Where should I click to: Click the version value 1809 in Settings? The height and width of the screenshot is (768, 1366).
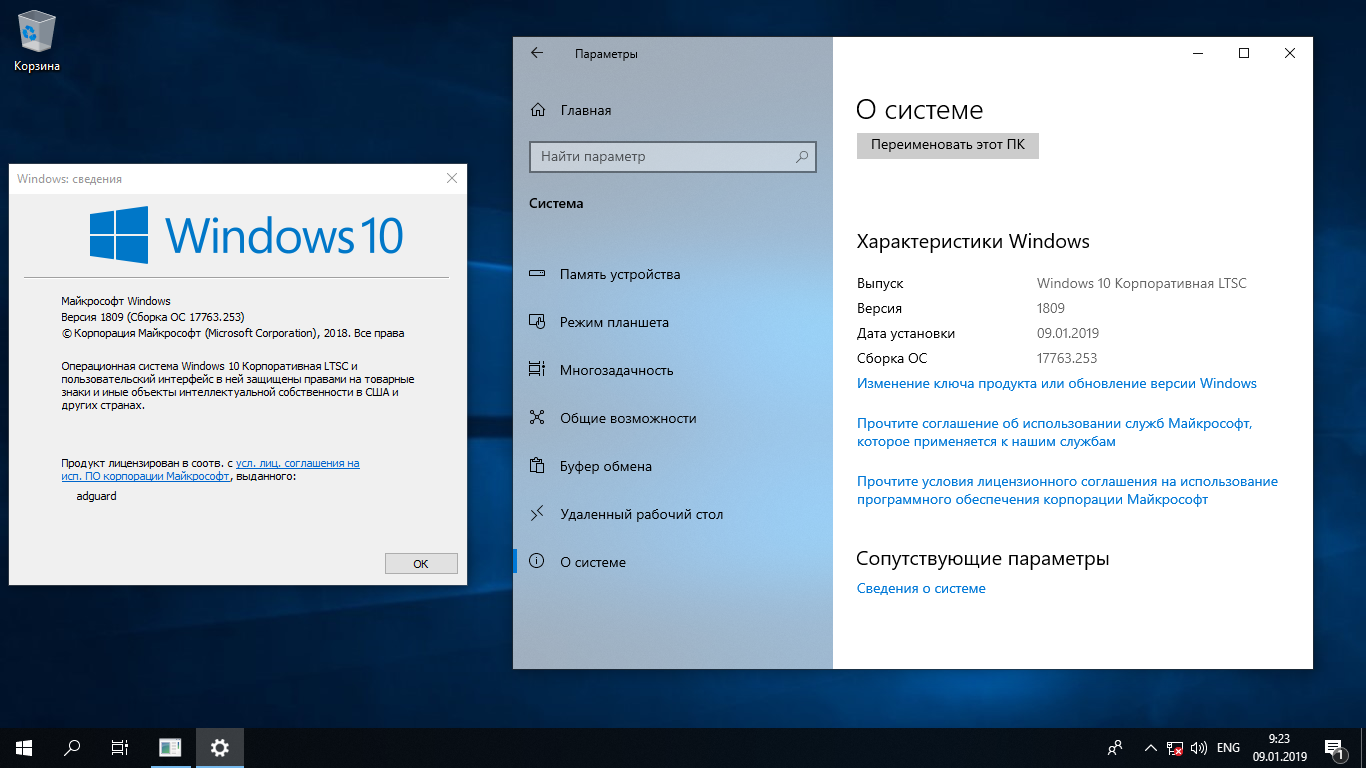pos(1051,308)
